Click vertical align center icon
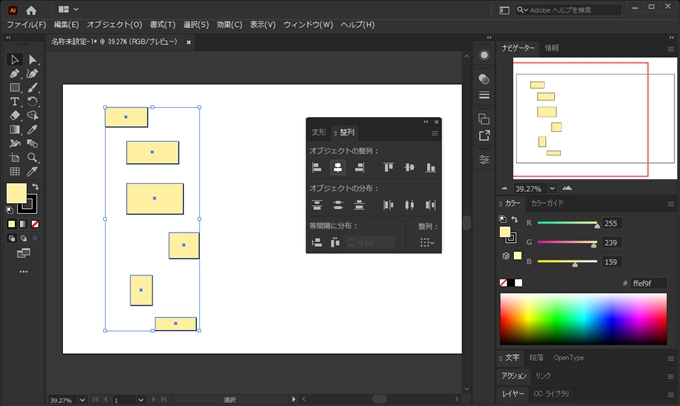680x406 pixels. point(409,167)
